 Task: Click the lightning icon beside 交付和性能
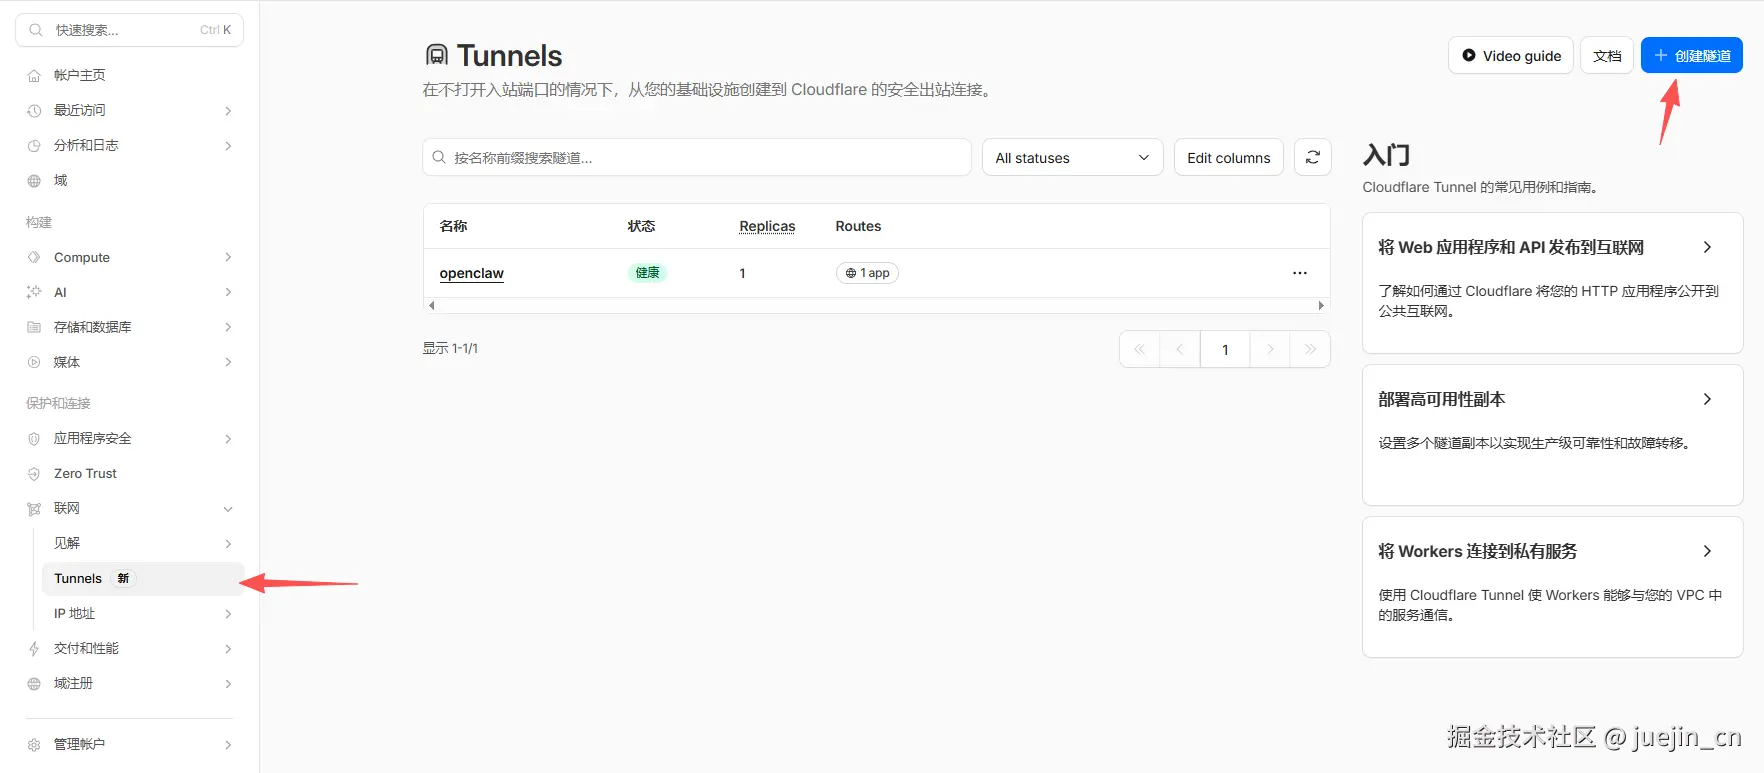(x=34, y=649)
